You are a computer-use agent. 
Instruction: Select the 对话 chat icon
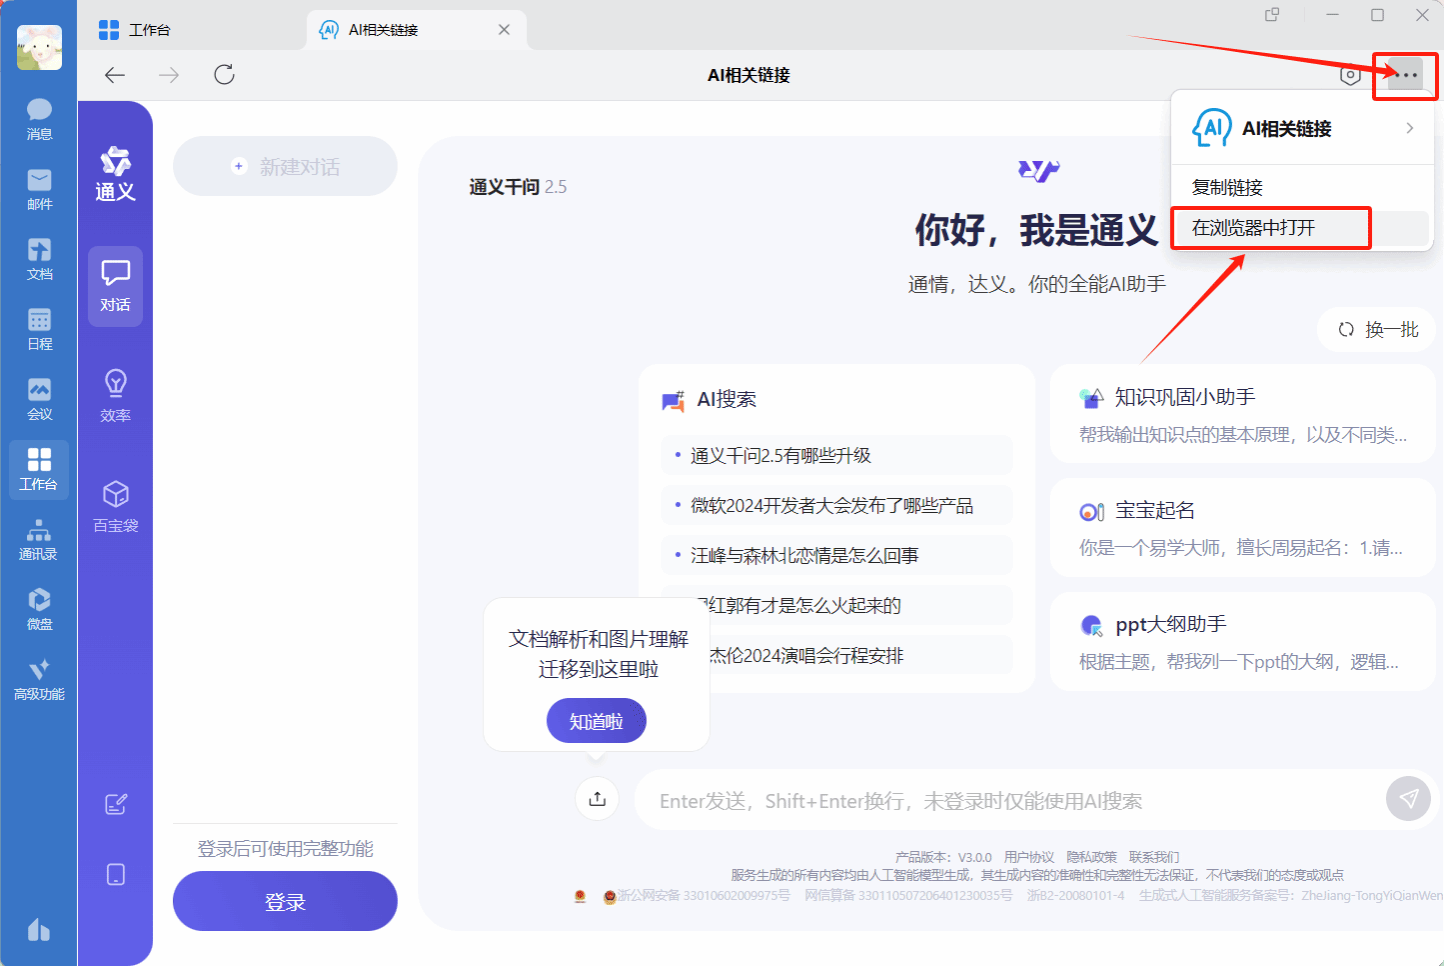coord(115,286)
